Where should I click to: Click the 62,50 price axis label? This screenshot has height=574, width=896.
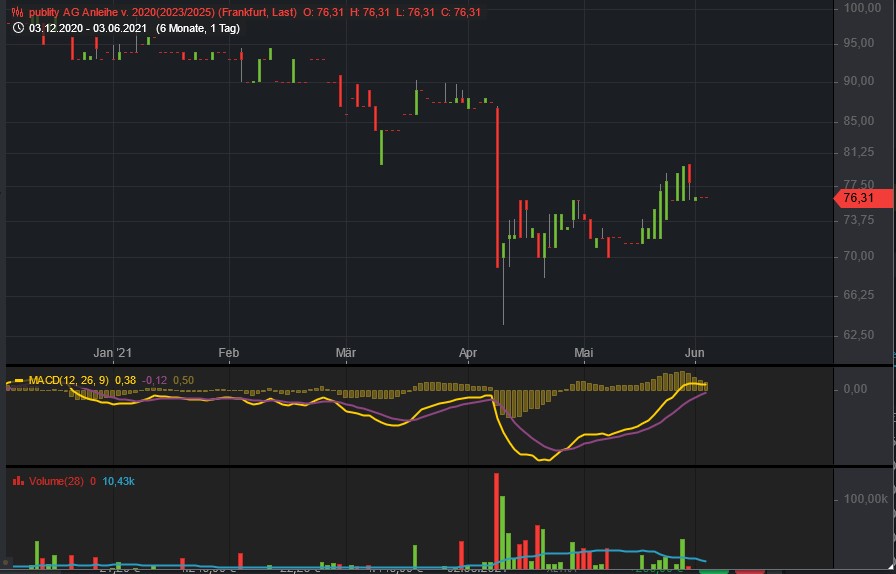pyautogui.click(x=858, y=334)
